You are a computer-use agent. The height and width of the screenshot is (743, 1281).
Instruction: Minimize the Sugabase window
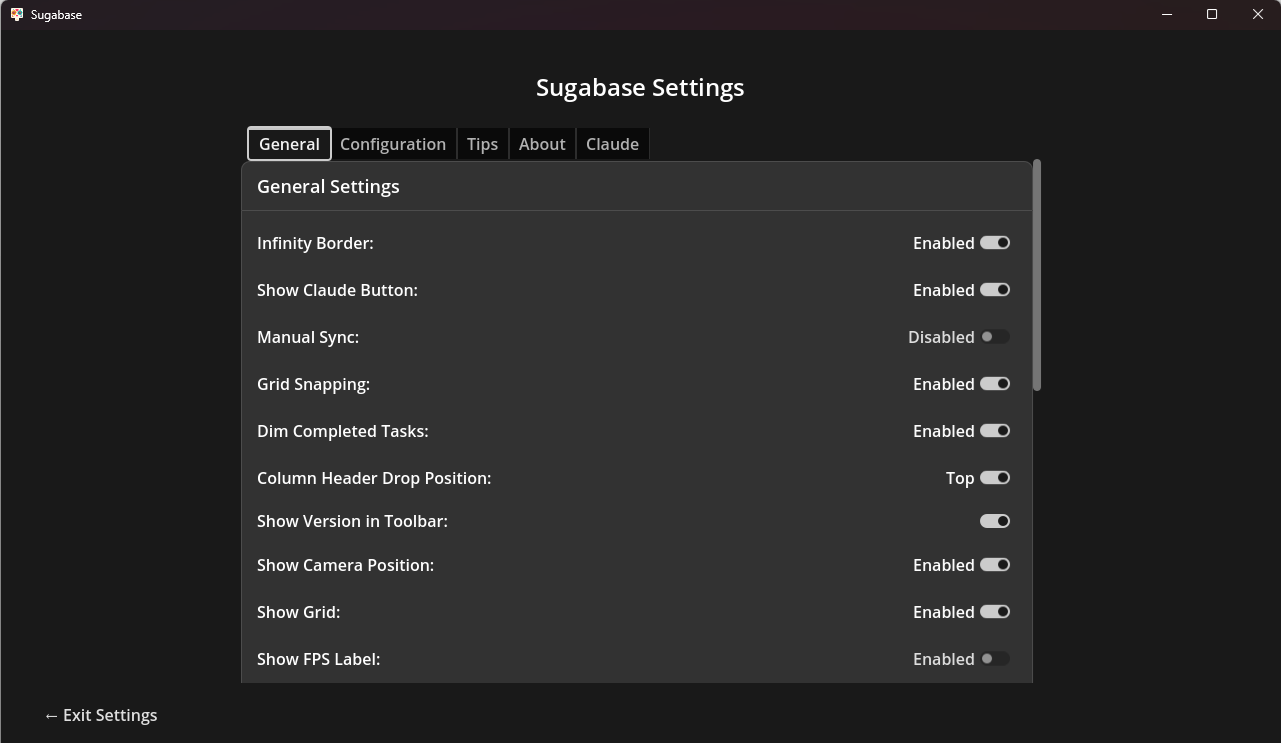point(1167,15)
